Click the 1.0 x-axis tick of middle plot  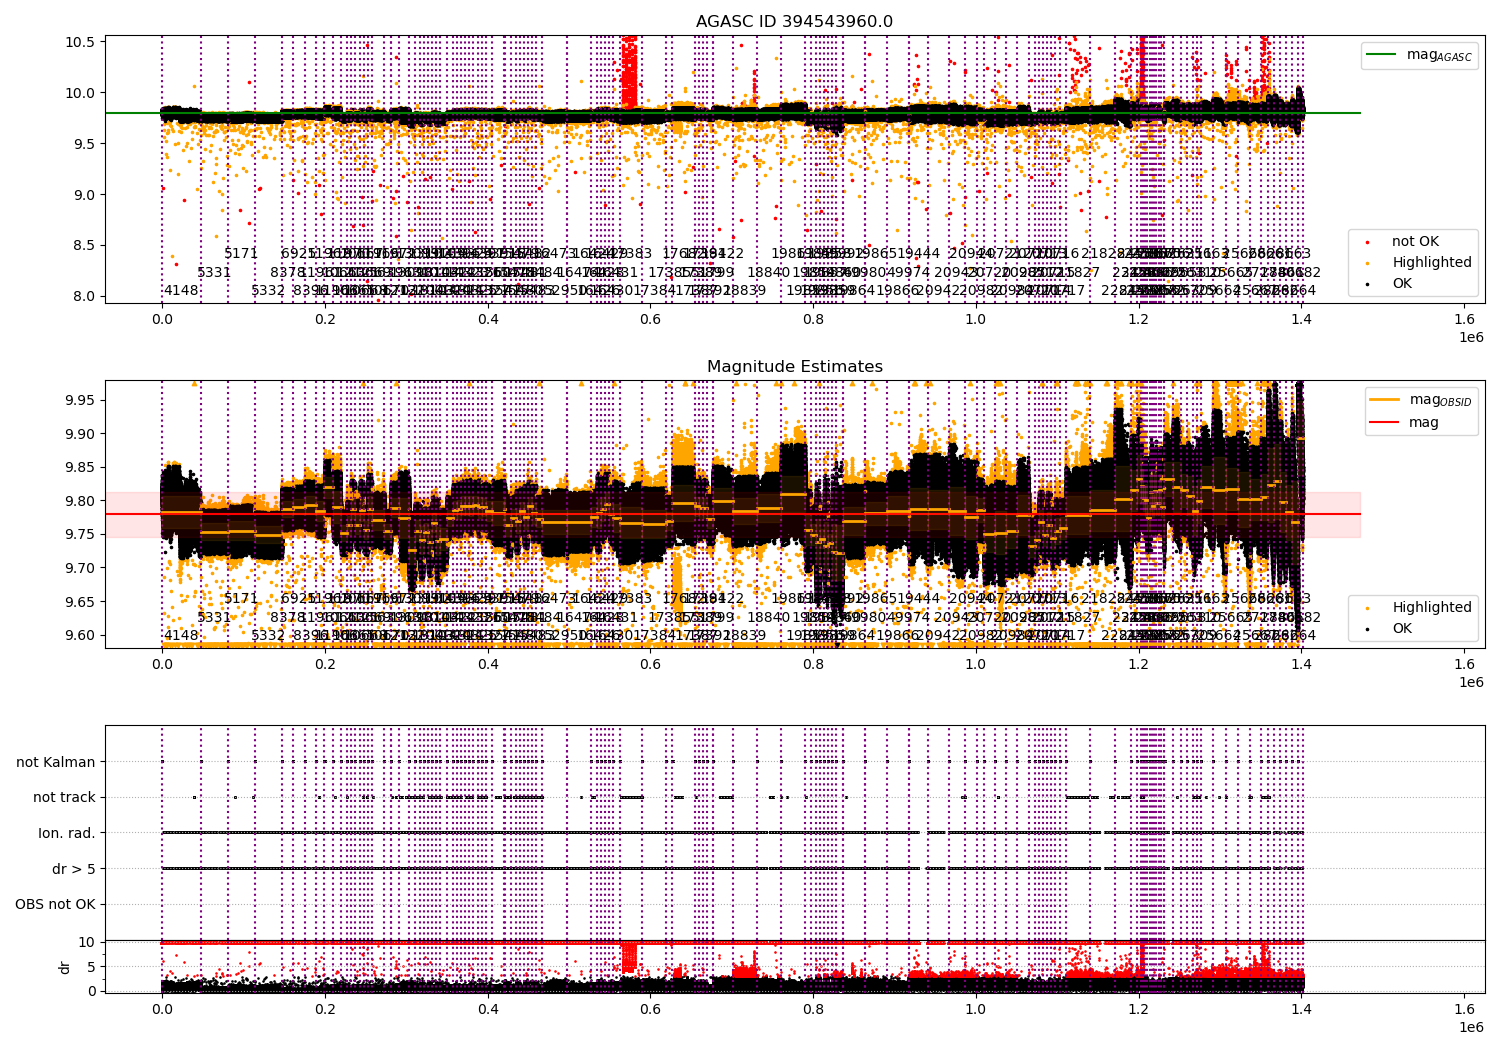(x=976, y=664)
